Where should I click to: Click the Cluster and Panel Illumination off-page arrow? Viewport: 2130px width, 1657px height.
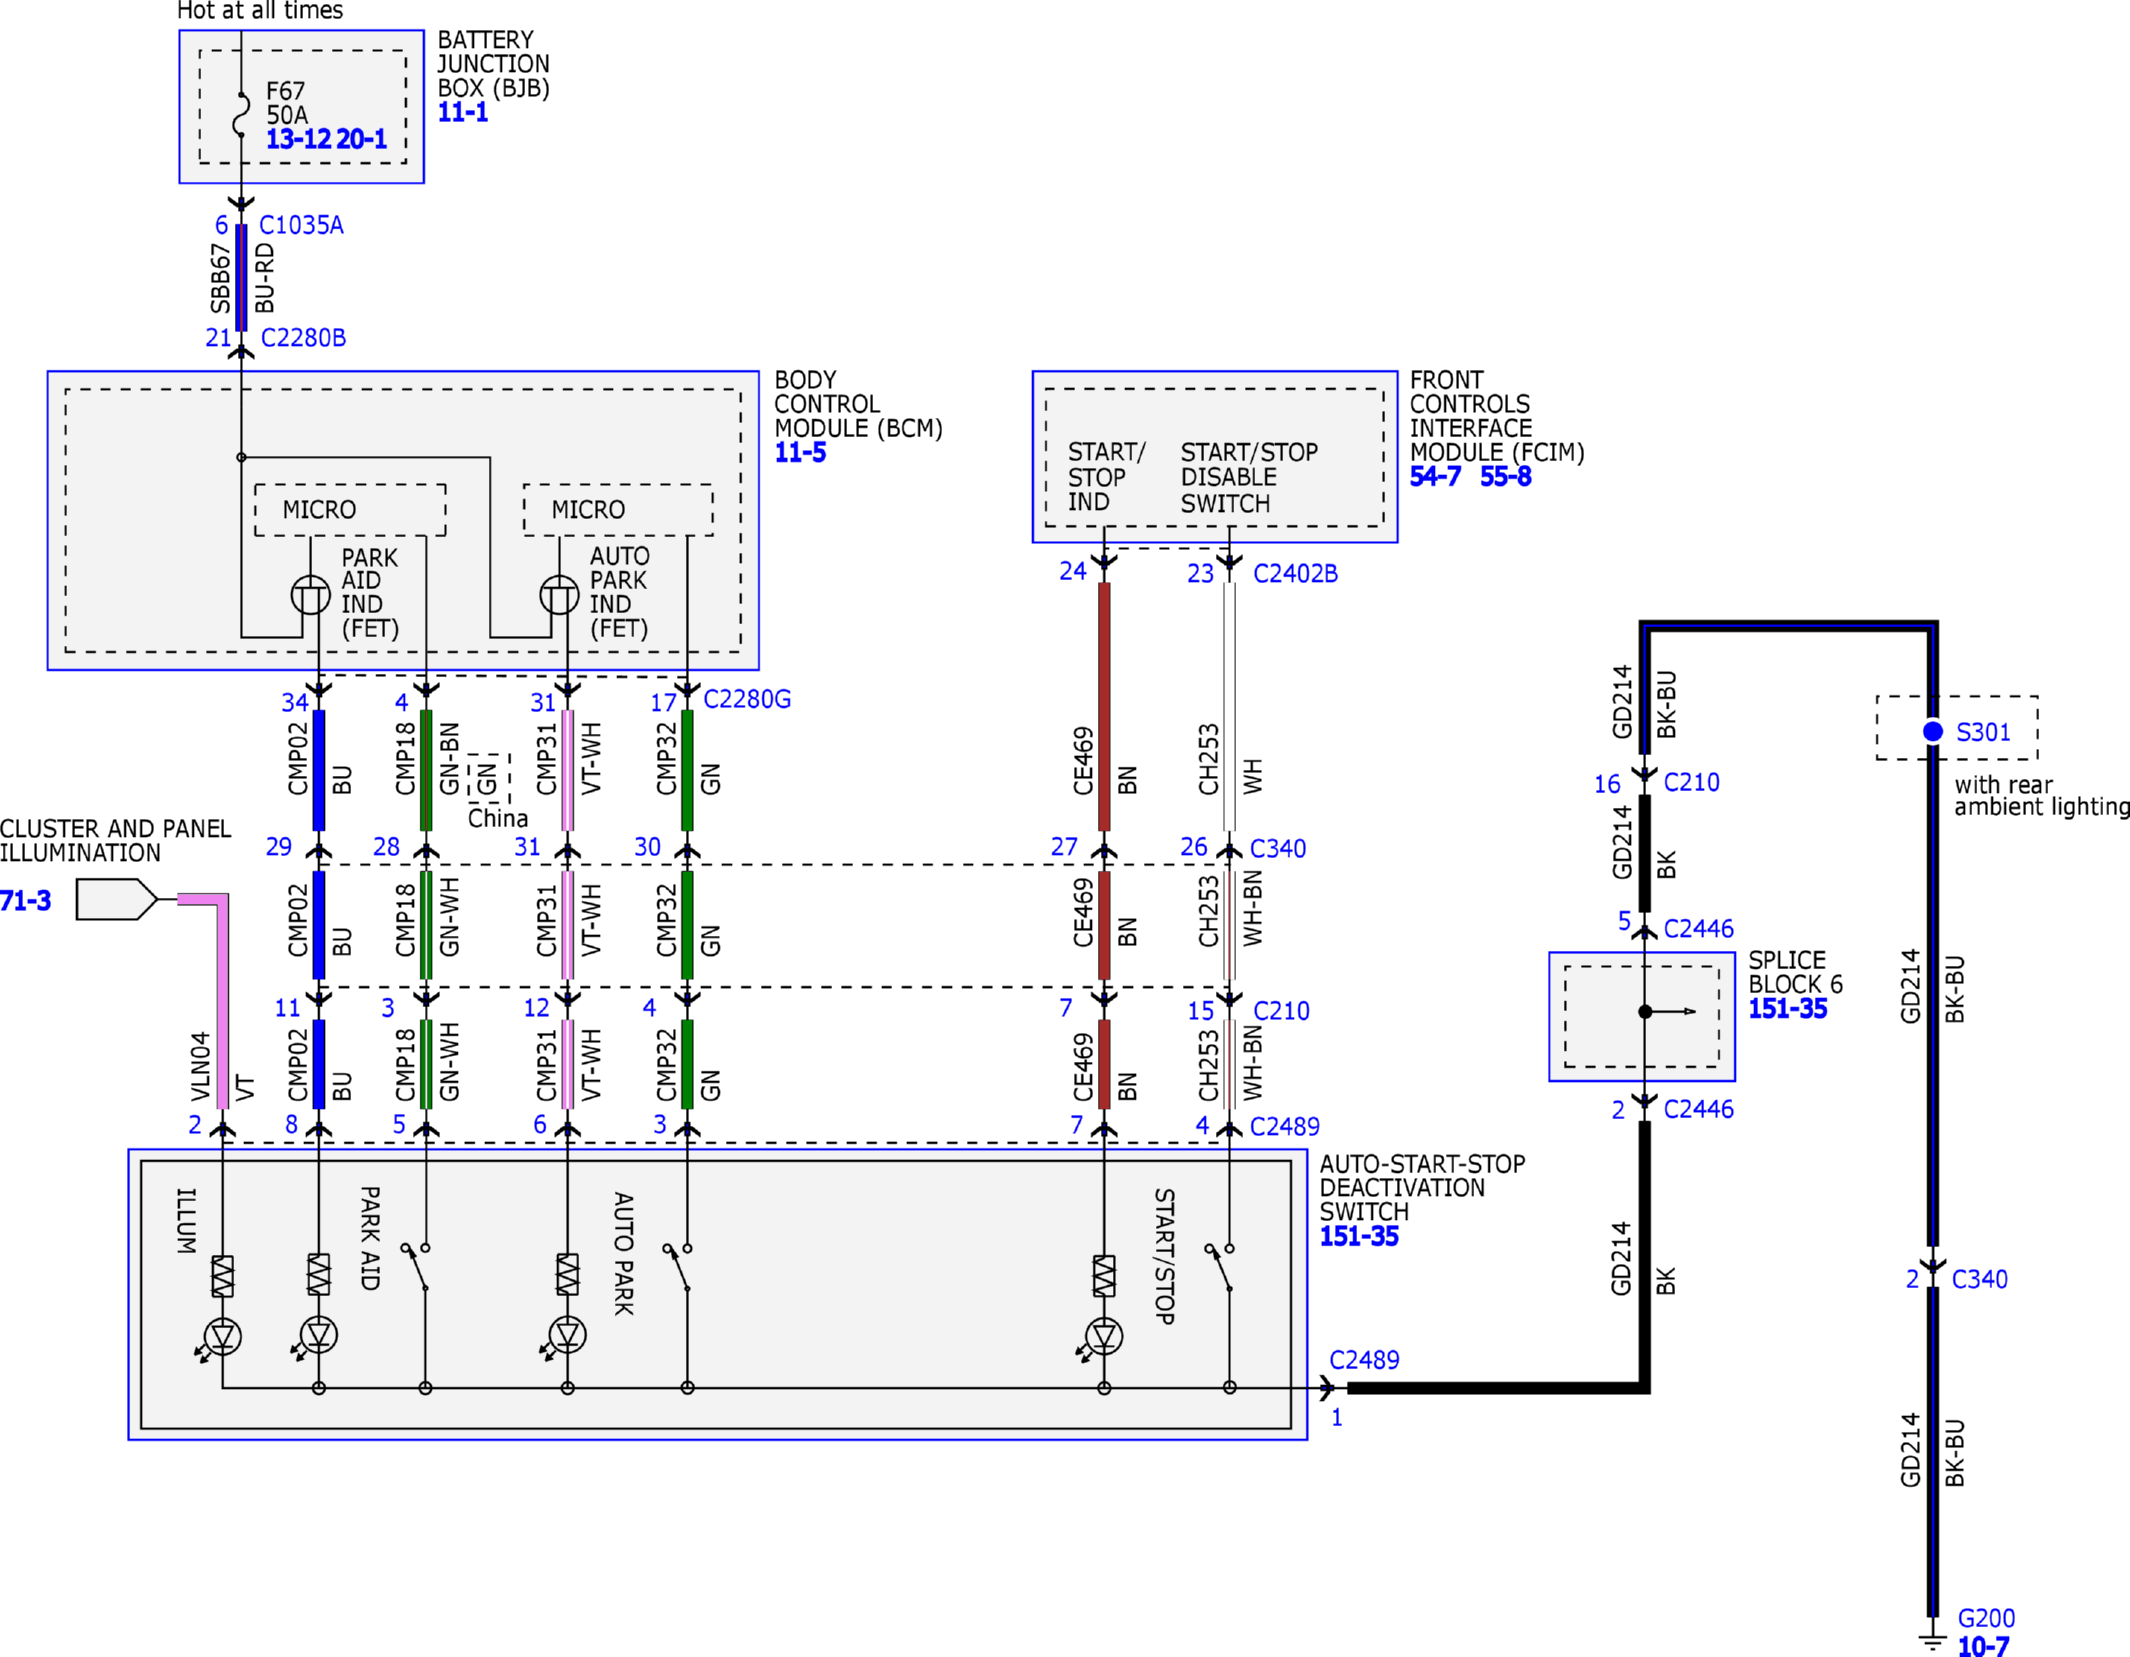[117, 899]
